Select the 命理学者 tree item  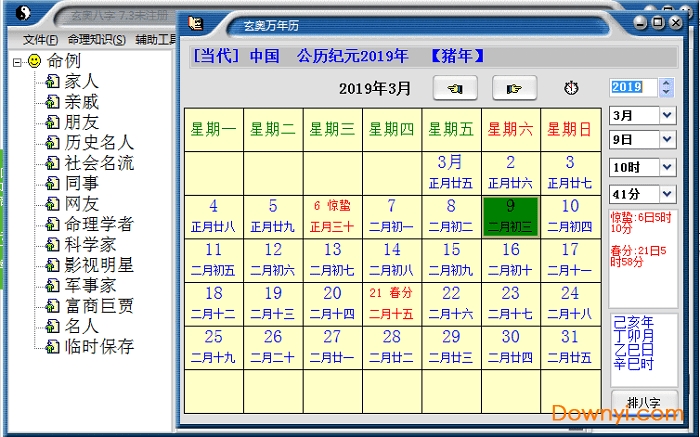[x=99, y=224]
